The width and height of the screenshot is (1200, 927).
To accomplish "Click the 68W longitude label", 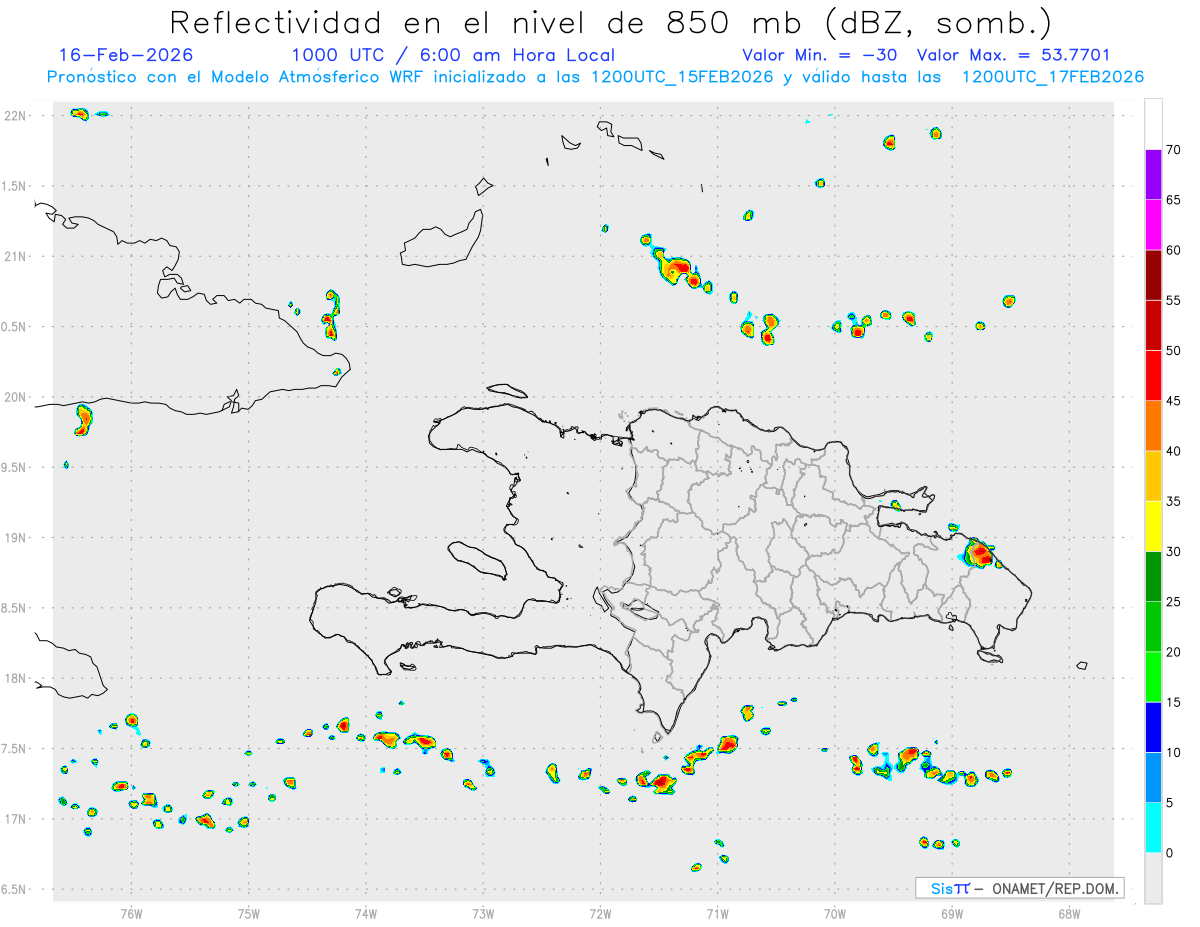I will coord(1068,913).
